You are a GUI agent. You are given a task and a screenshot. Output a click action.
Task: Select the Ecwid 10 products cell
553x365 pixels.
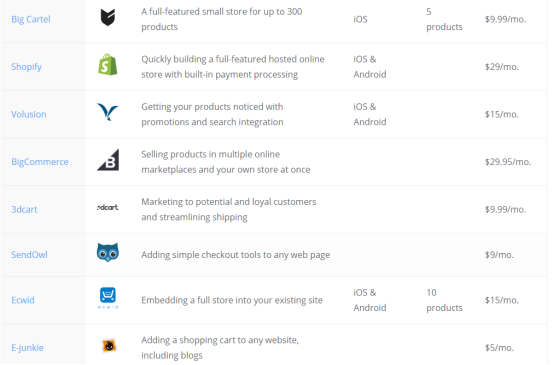pyautogui.click(x=444, y=300)
